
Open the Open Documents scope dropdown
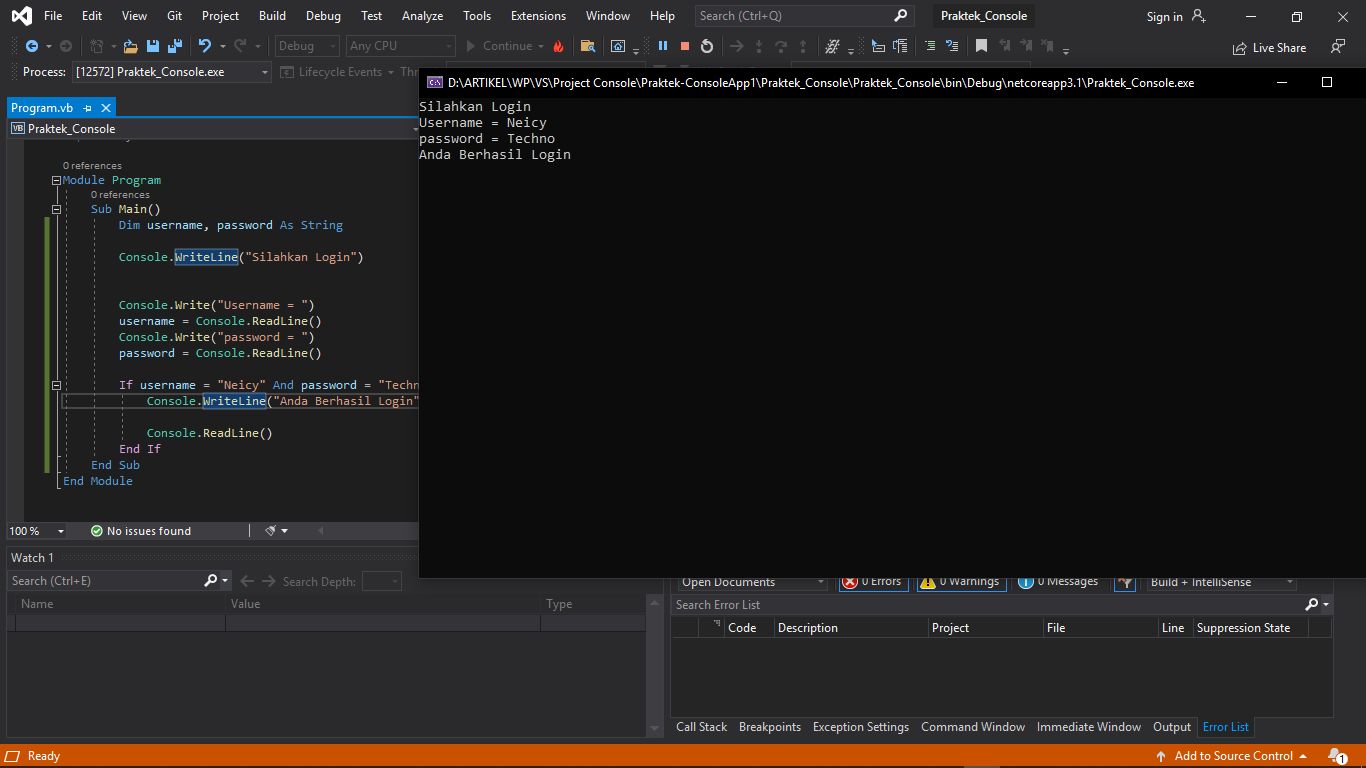click(753, 582)
